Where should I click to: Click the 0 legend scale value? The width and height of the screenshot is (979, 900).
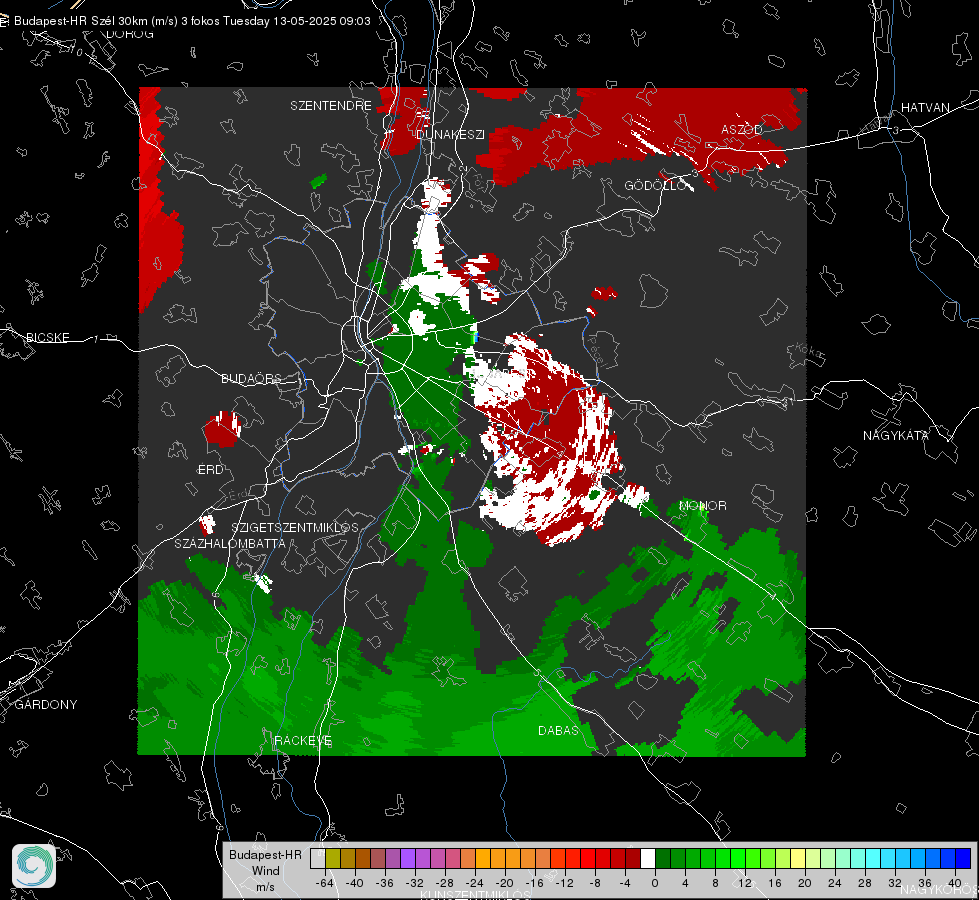point(654,883)
